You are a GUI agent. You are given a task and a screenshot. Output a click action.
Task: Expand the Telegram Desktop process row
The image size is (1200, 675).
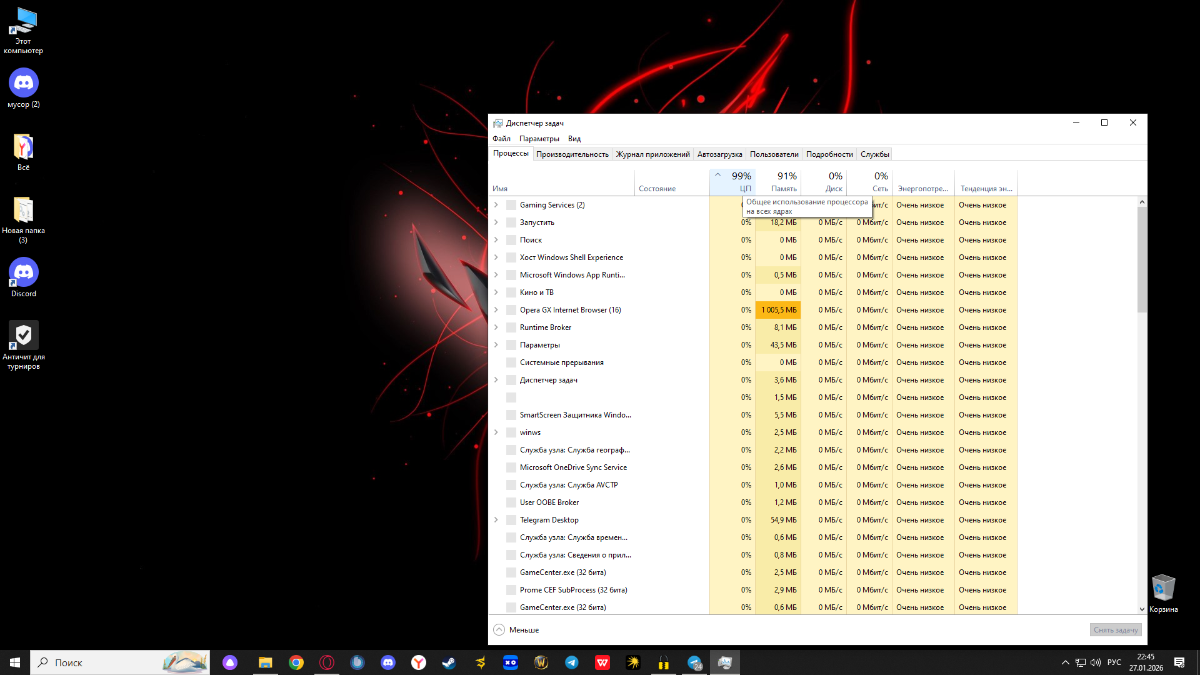click(x=496, y=520)
